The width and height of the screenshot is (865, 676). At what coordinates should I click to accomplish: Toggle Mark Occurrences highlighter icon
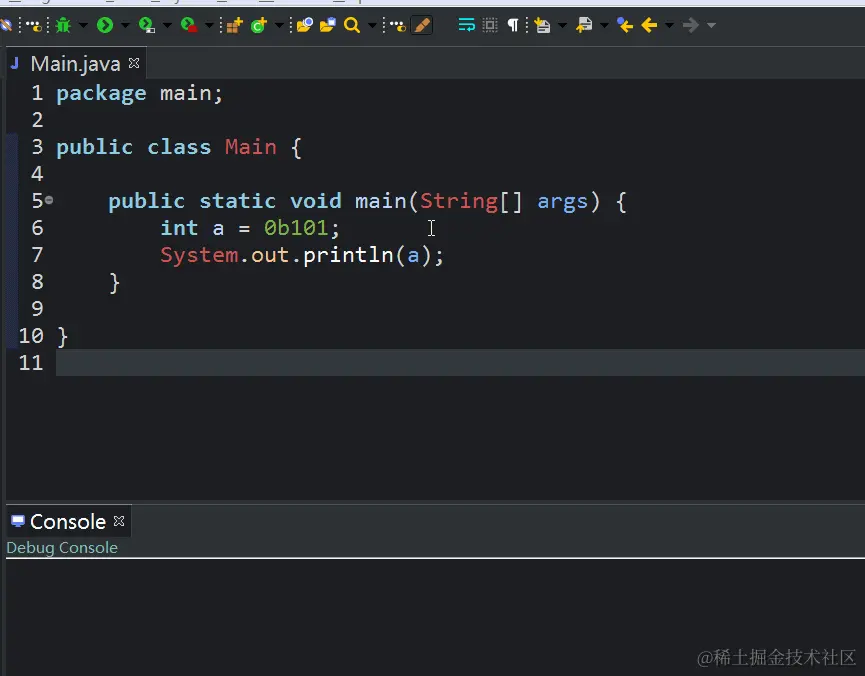pos(422,25)
